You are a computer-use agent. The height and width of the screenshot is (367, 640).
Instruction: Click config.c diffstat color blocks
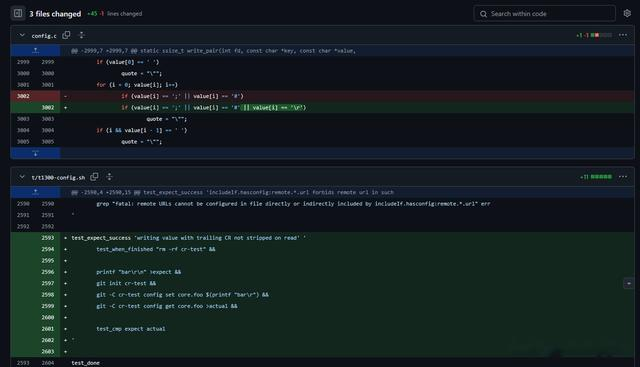point(601,35)
